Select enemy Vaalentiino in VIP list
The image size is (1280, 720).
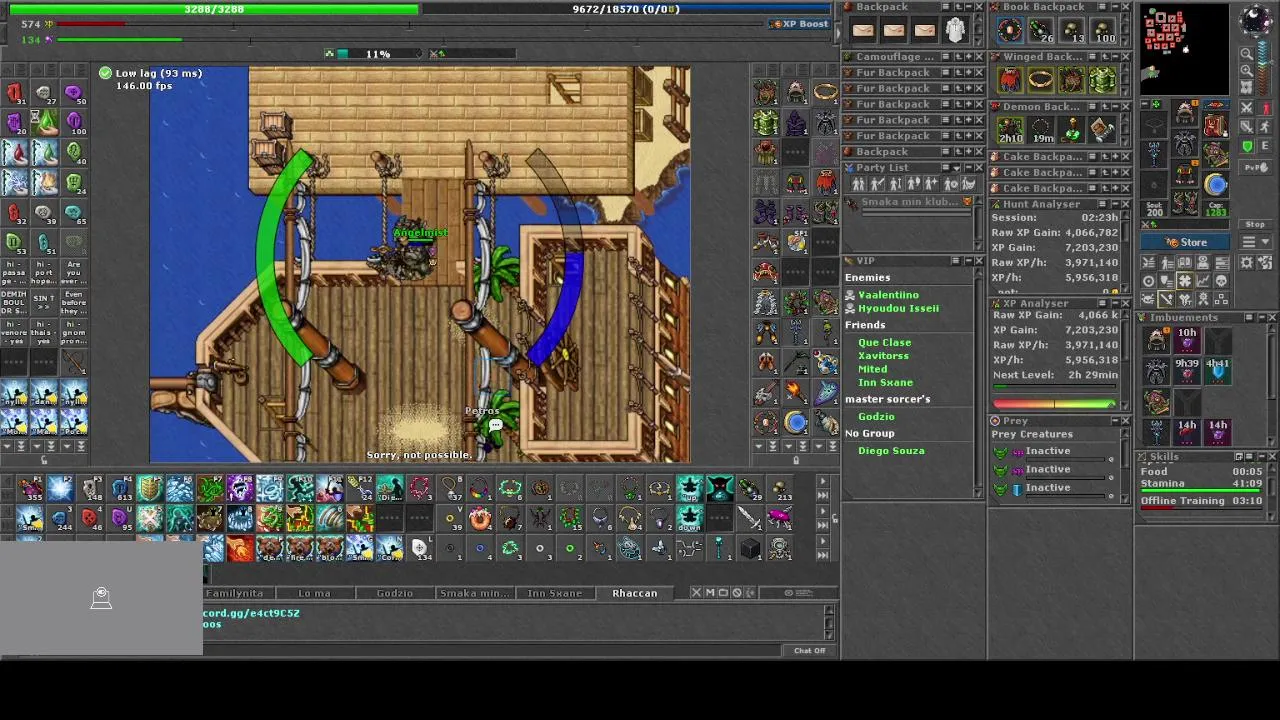888,295
